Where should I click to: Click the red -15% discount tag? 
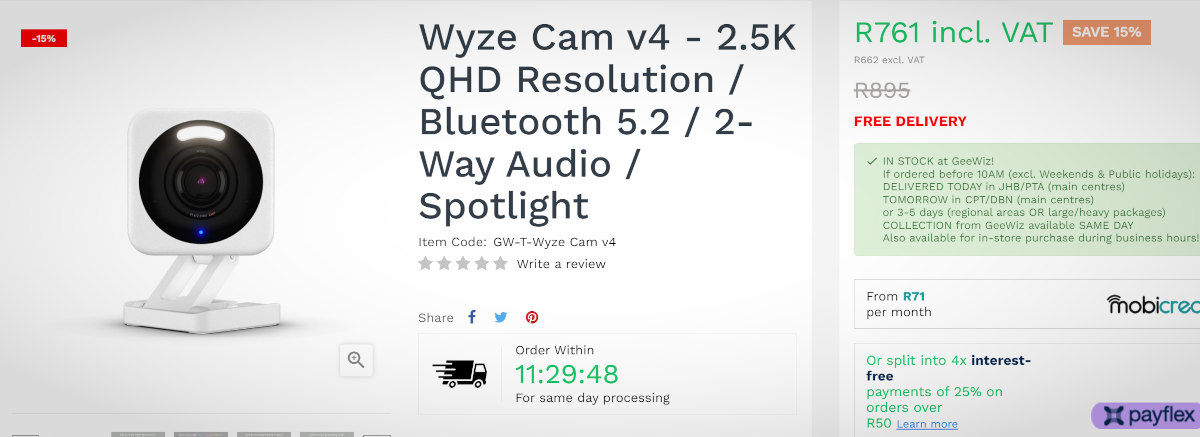(44, 38)
